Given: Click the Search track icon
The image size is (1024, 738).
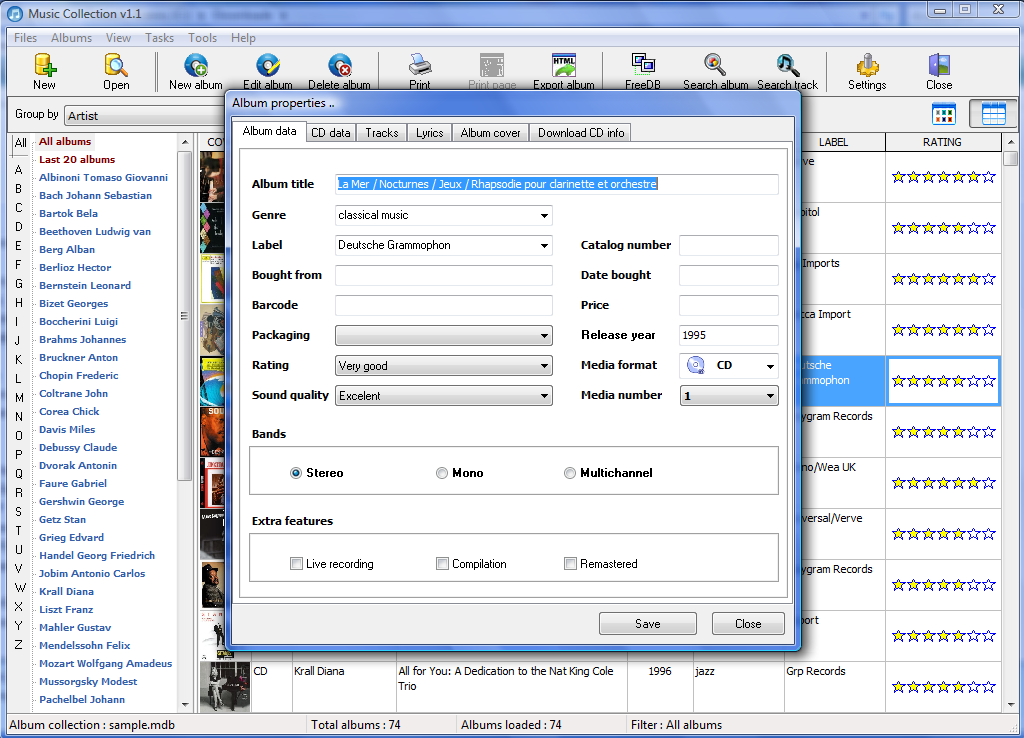Looking at the screenshot, I should [x=787, y=67].
